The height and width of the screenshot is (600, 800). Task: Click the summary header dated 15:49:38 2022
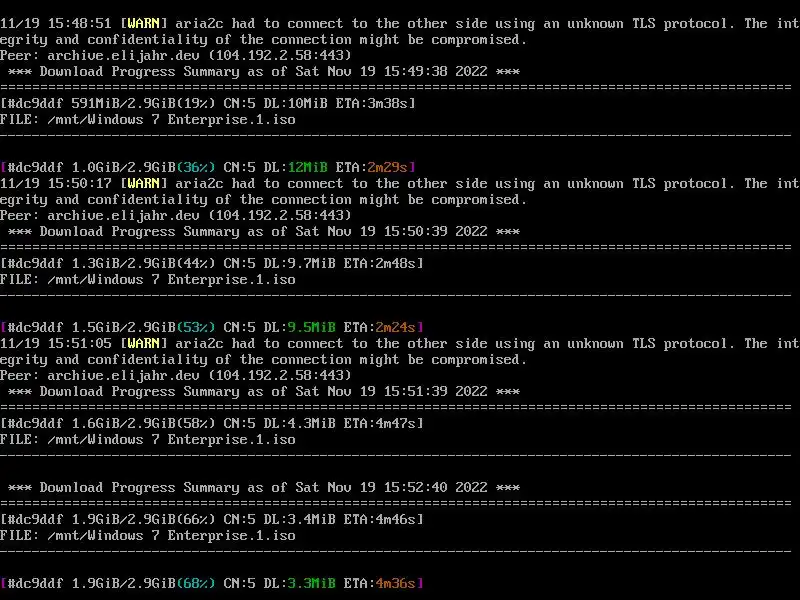pyautogui.click(x=264, y=71)
